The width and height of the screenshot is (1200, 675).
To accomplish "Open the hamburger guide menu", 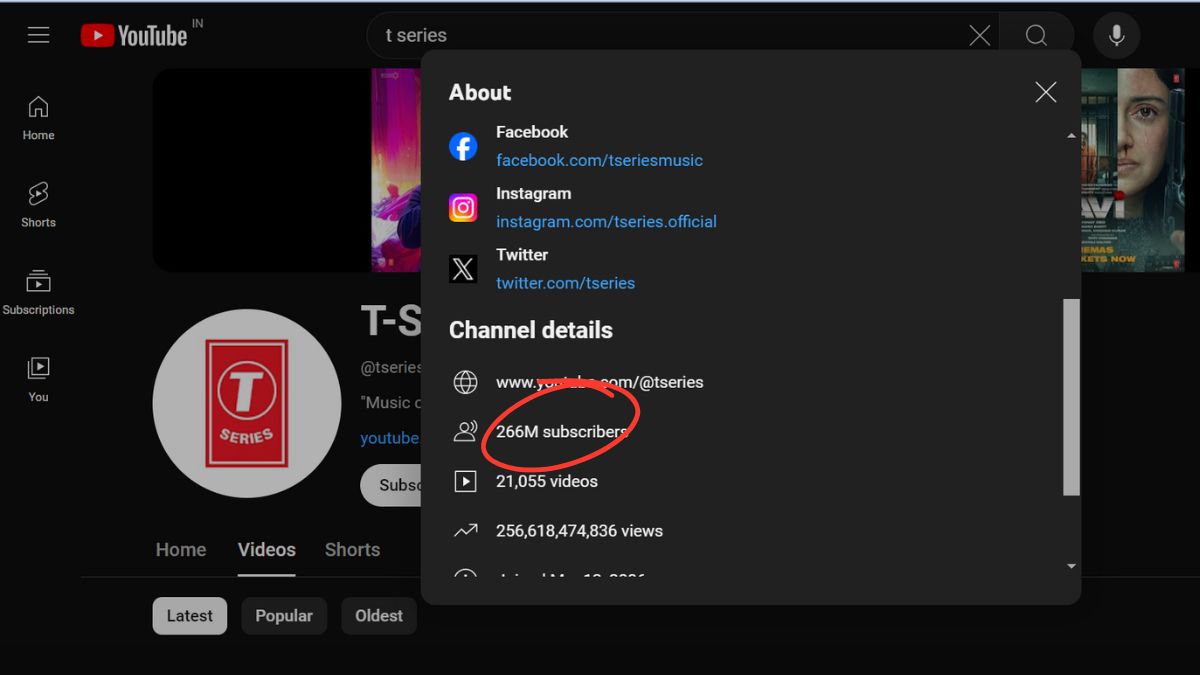I will pyautogui.click(x=38, y=36).
